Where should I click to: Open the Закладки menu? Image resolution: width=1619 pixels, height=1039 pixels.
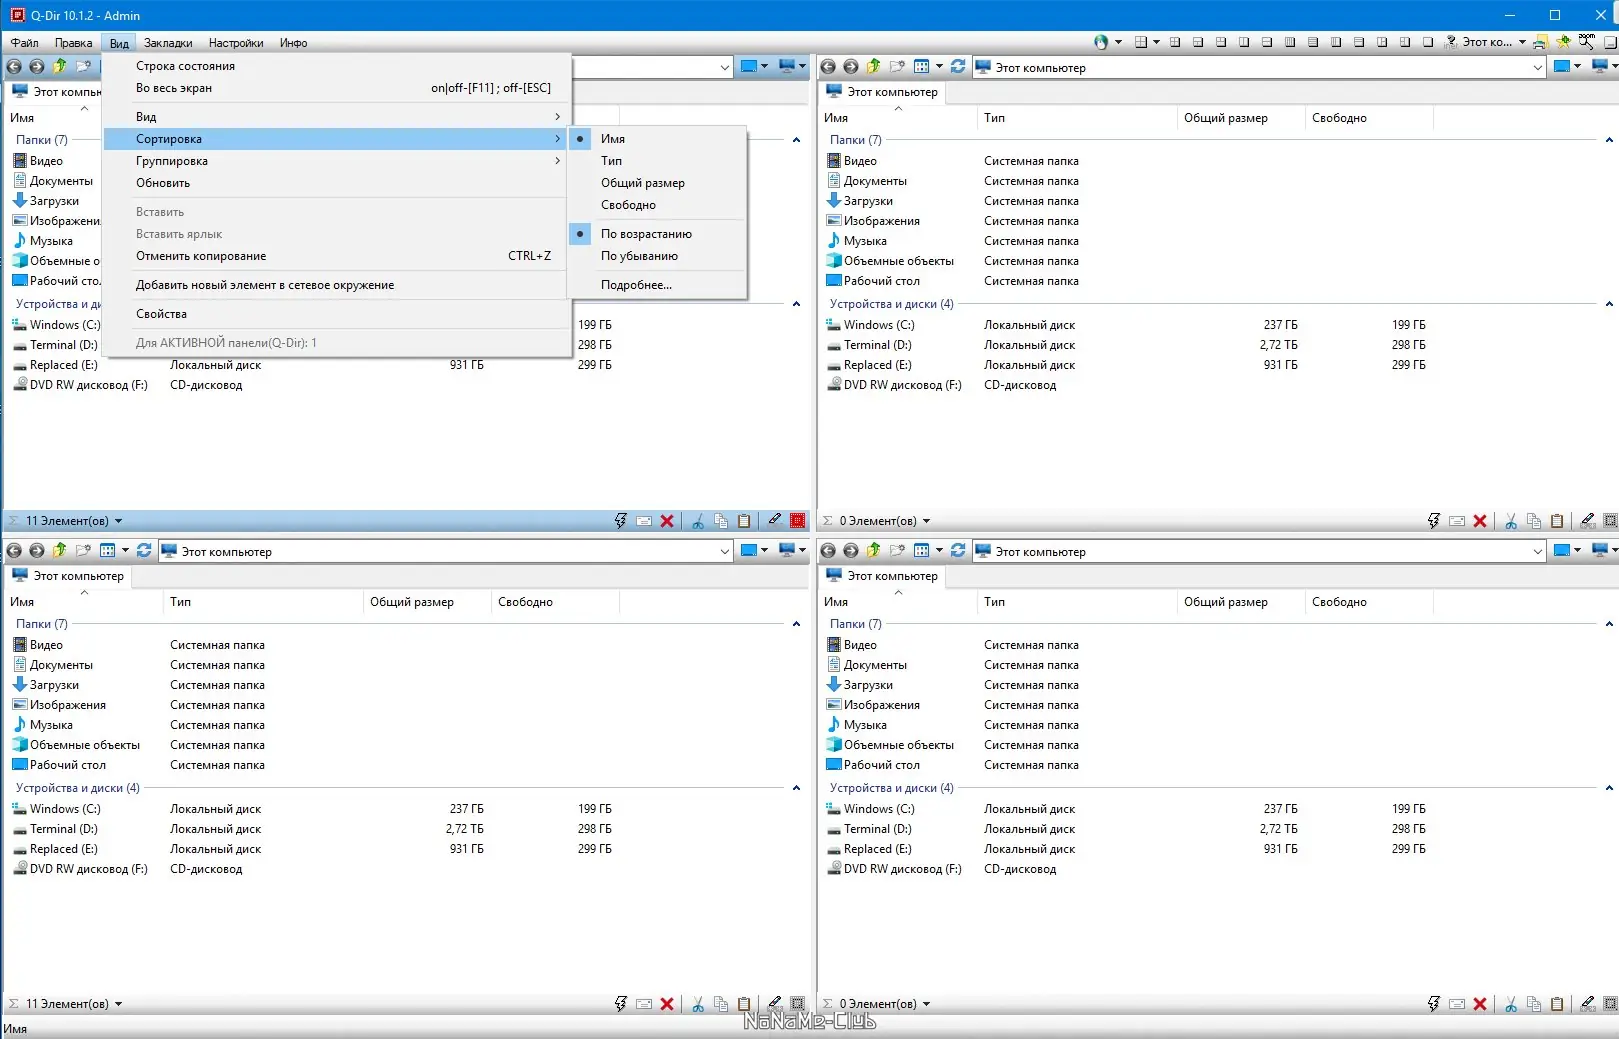(168, 43)
